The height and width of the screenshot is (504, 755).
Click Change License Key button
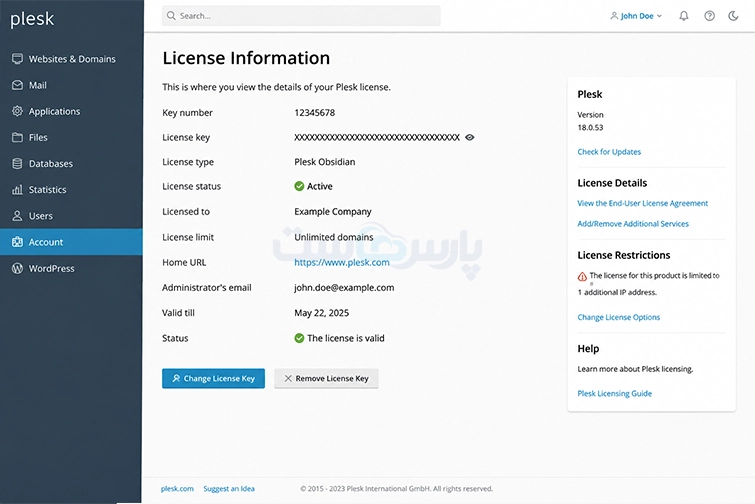213,378
